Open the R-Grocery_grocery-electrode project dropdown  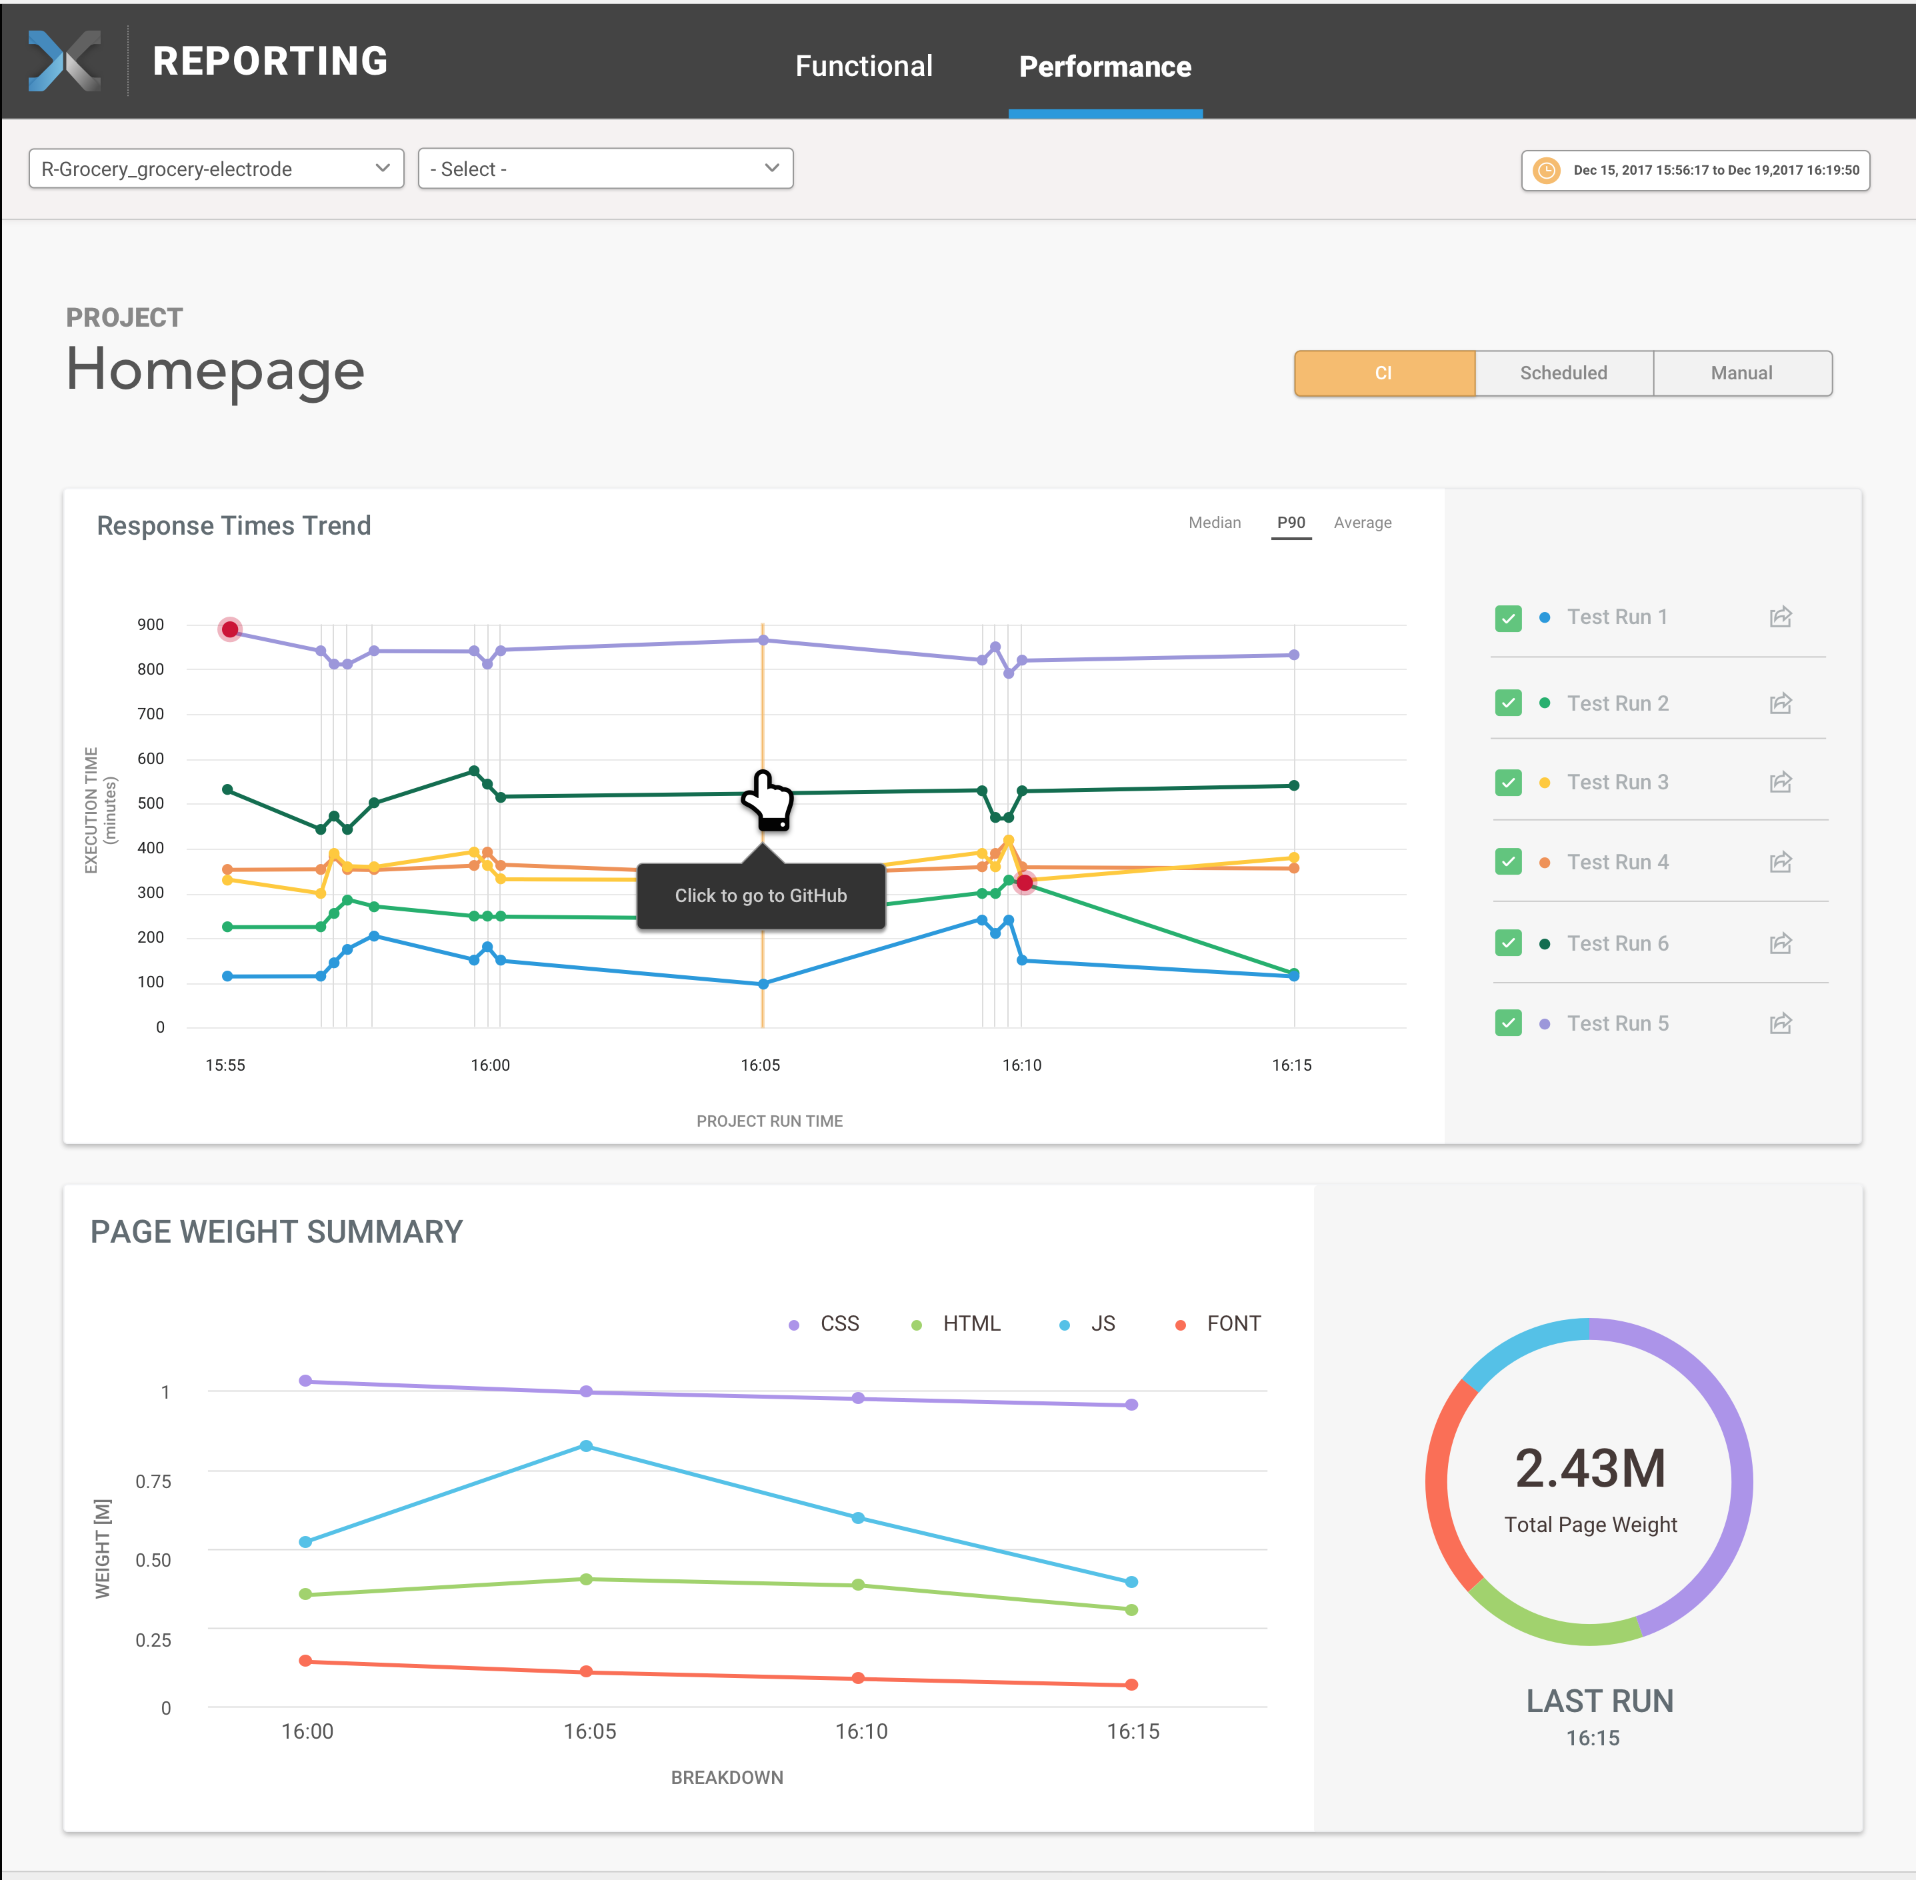[215, 168]
